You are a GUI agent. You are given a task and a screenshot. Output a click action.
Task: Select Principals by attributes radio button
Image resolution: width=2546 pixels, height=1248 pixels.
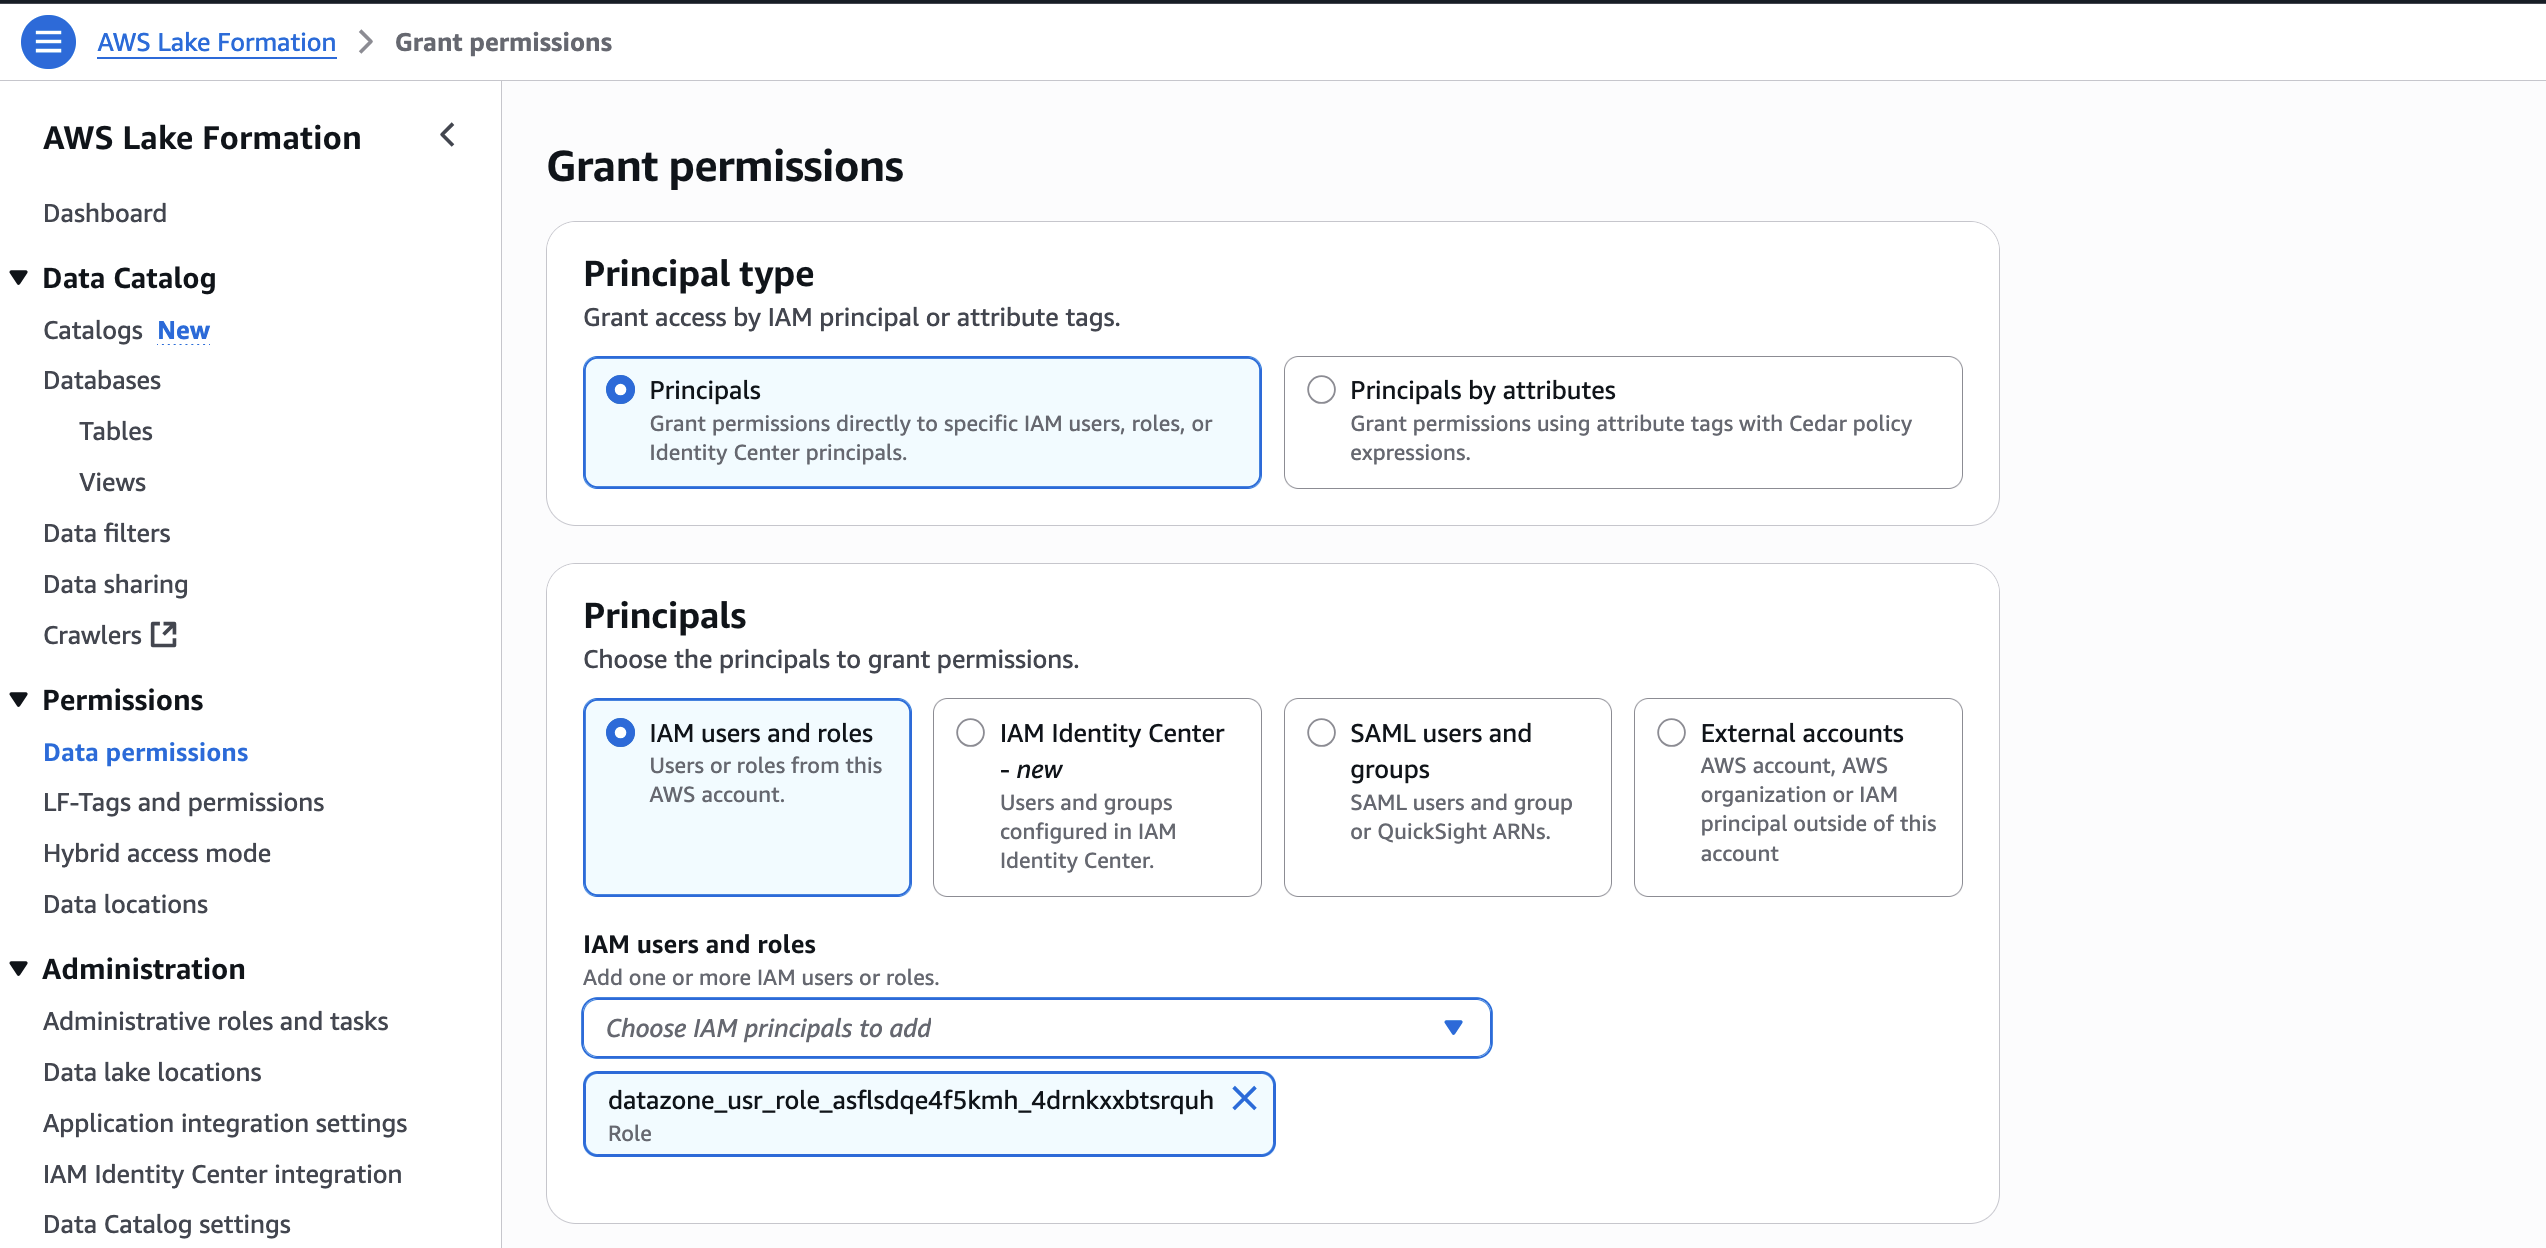click(1321, 390)
